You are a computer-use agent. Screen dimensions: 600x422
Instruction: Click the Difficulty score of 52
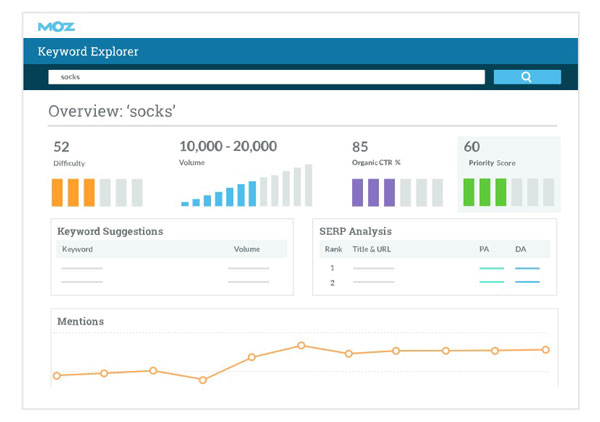(62, 146)
